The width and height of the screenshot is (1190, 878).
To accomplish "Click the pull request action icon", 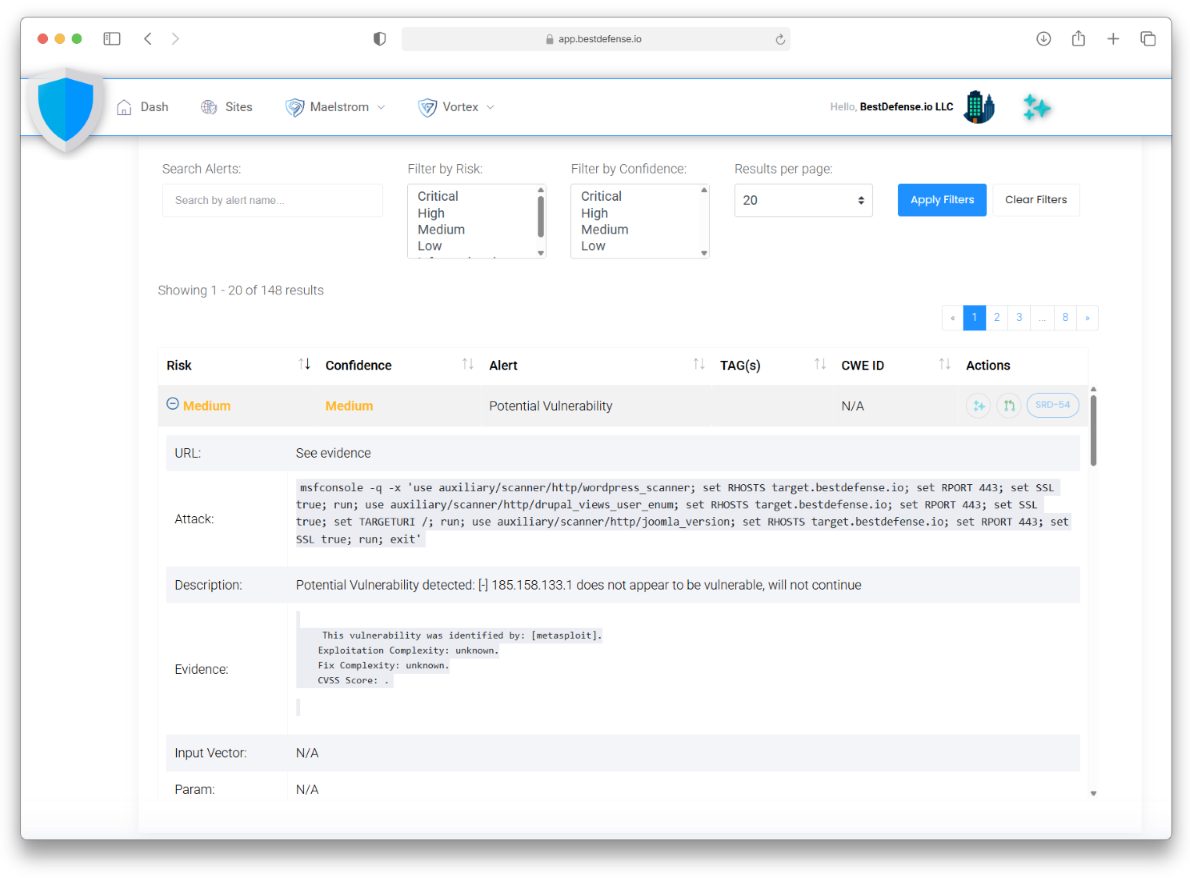I will click(x=1009, y=406).
